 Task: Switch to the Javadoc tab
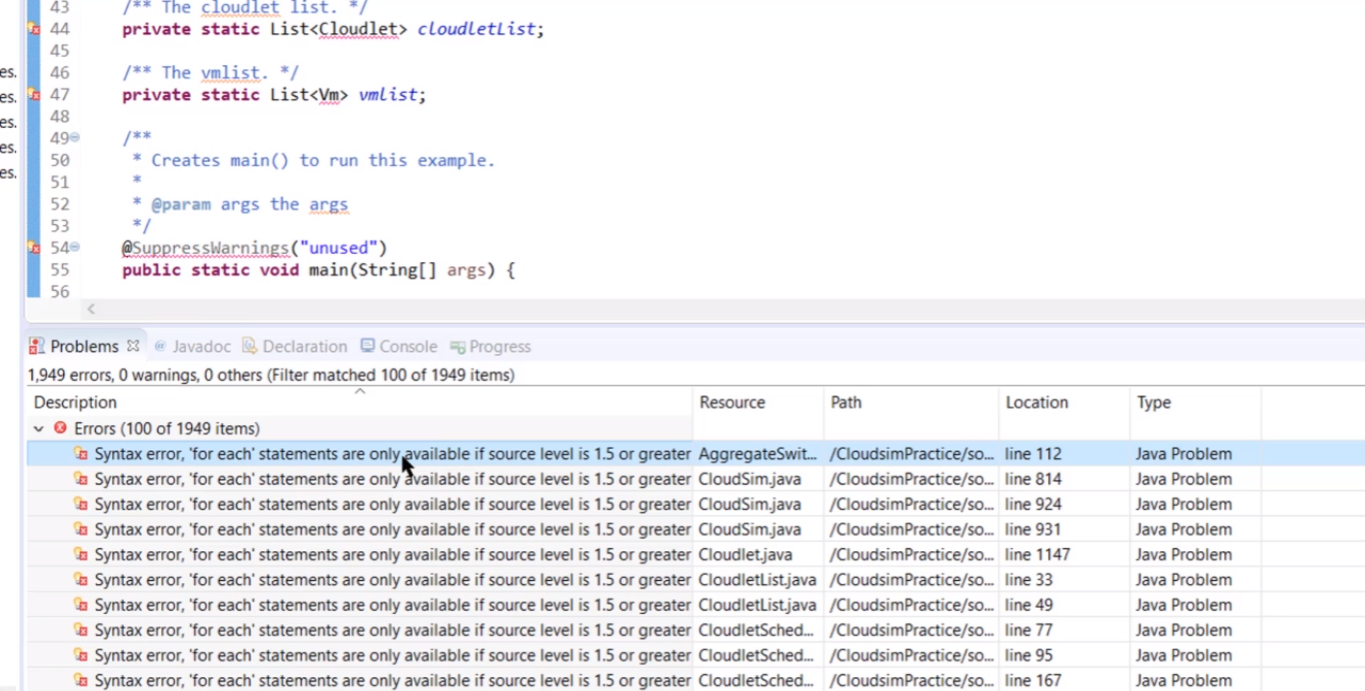[192, 346]
